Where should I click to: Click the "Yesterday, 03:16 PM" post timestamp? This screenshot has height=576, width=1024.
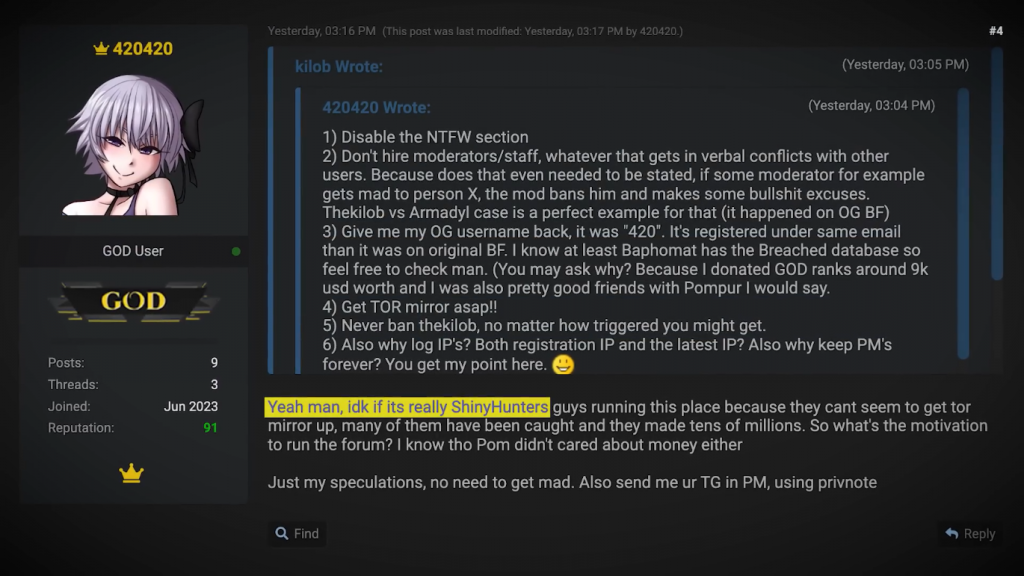point(321,31)
